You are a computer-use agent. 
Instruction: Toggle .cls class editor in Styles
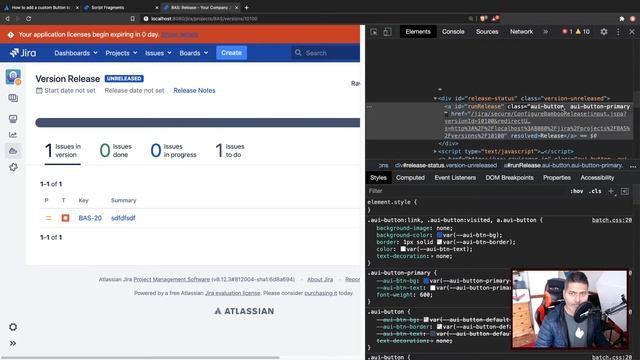pos(596,191)
